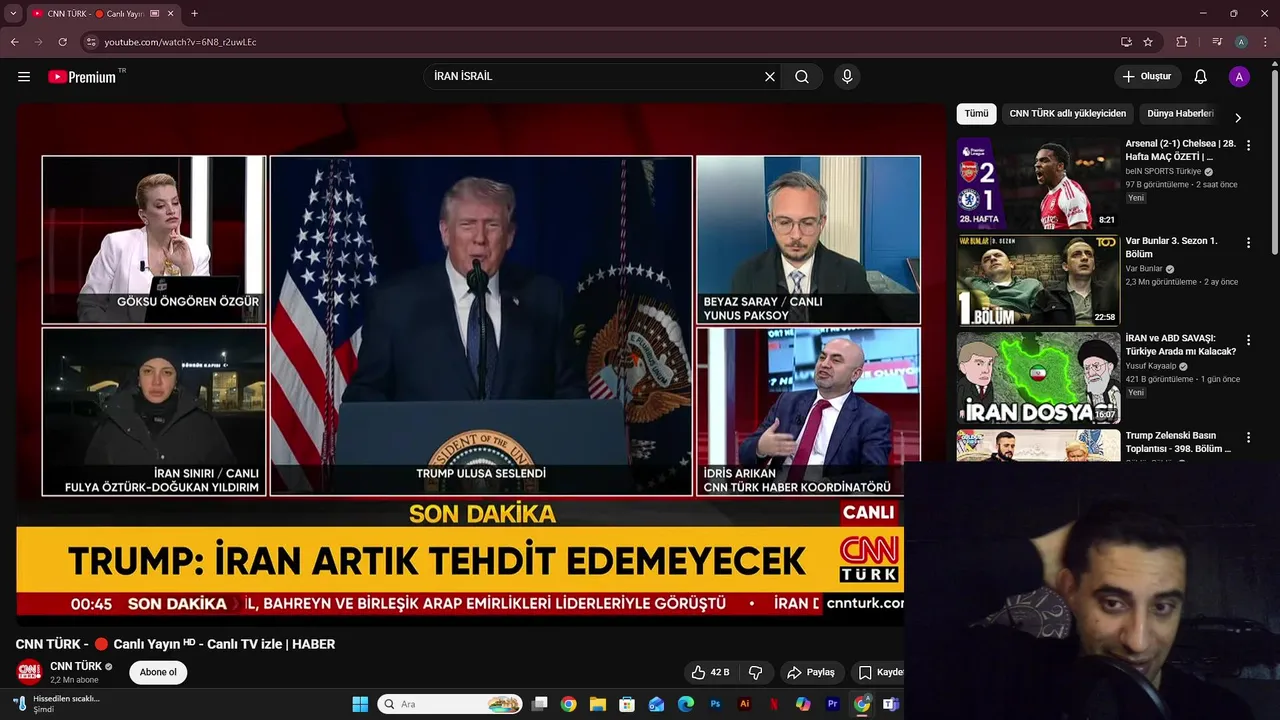The width and height of the screenshot is (1280, 720).
Task: Install app icon in address bar
Action: pos(1126,42)
